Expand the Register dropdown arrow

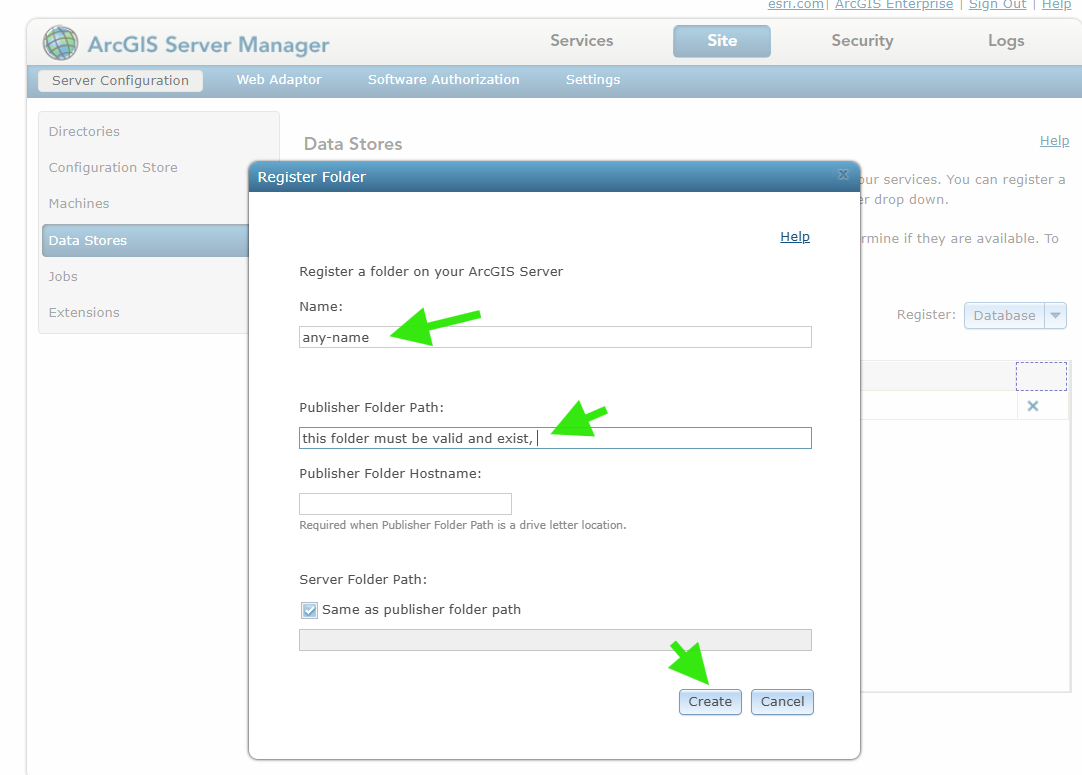[x=1055, y=316]
